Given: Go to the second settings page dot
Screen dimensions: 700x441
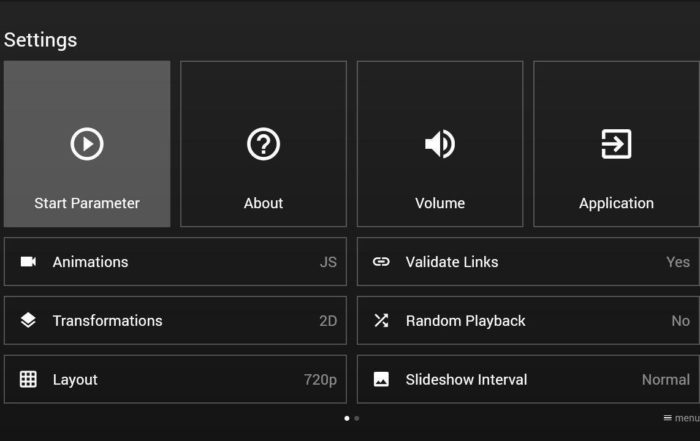Looking at the screenshot, I should pyautogui.click(x=357, y=418).
